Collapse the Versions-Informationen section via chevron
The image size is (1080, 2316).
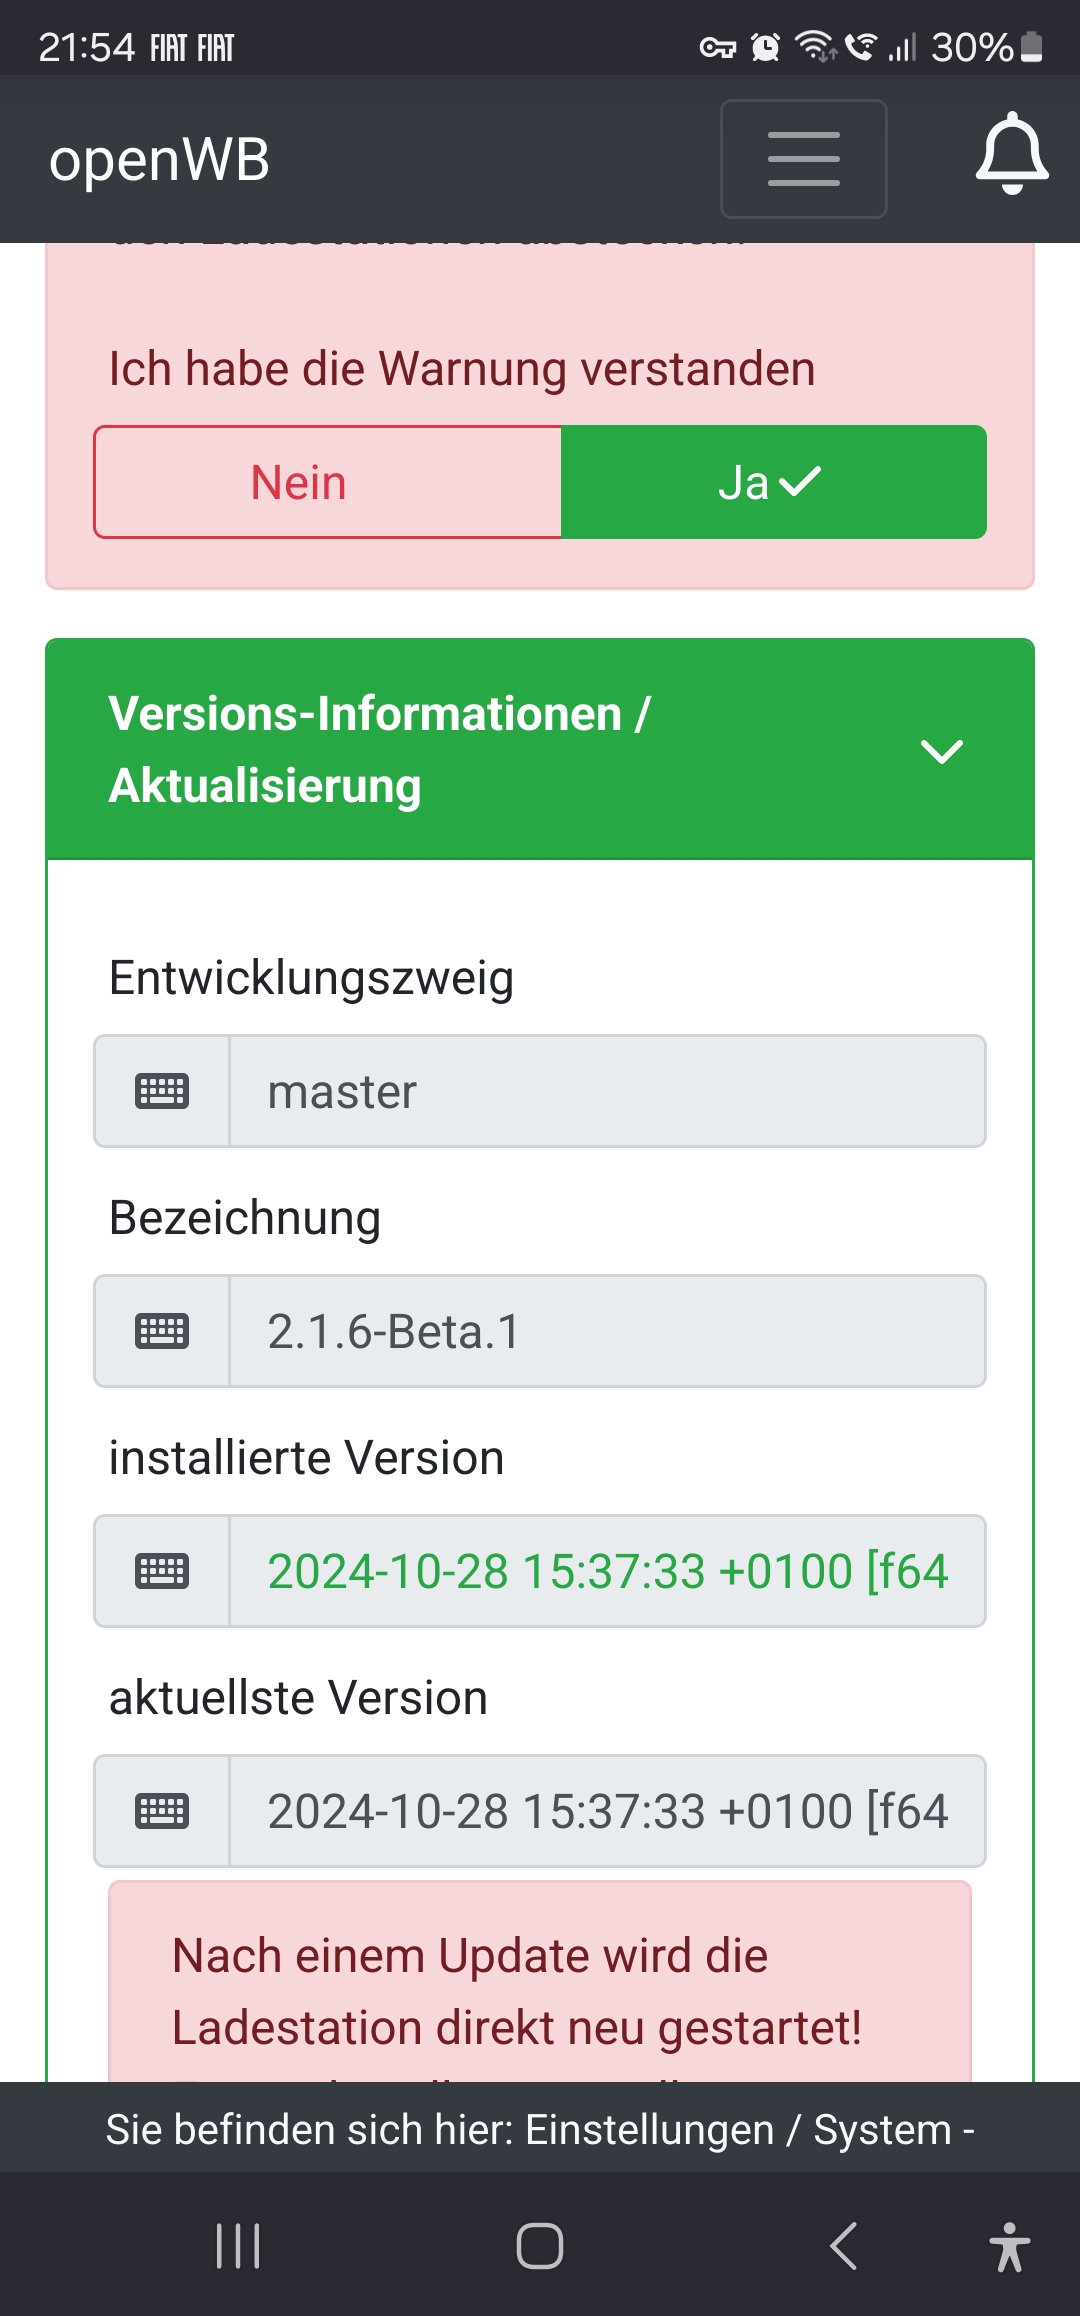coord(941,750)
